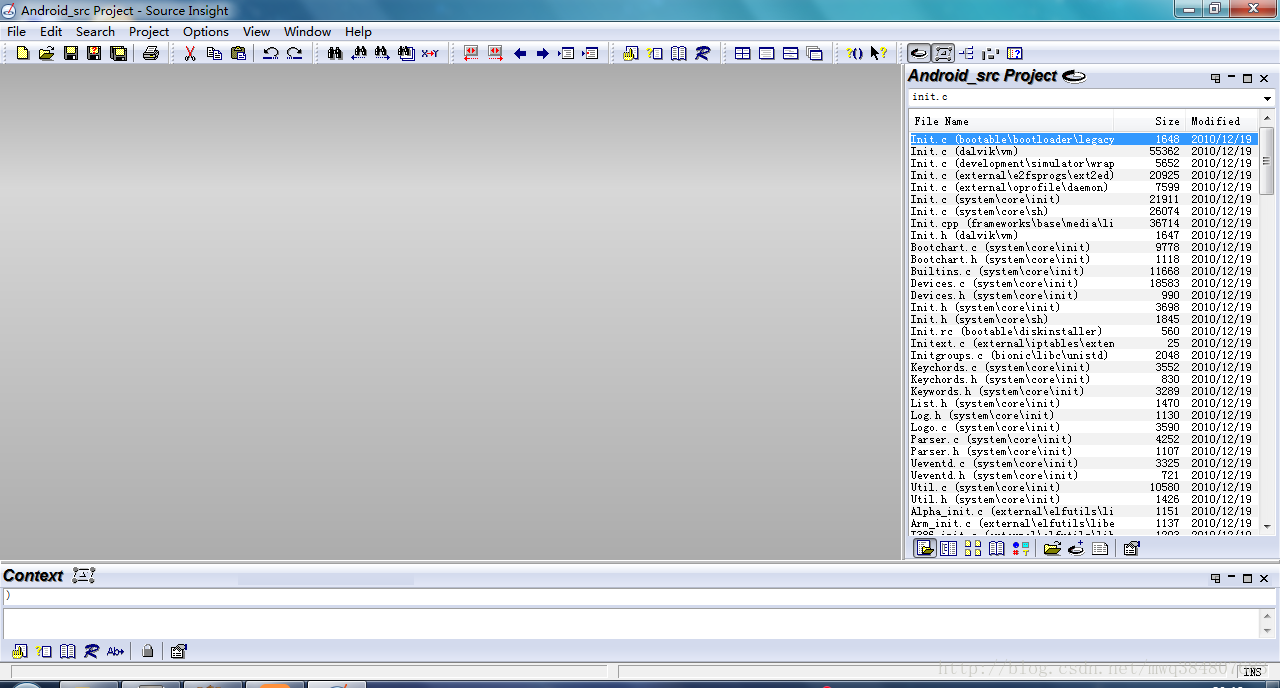
Task: Undo the last action from the toolbar
Action: pos(271,53)
